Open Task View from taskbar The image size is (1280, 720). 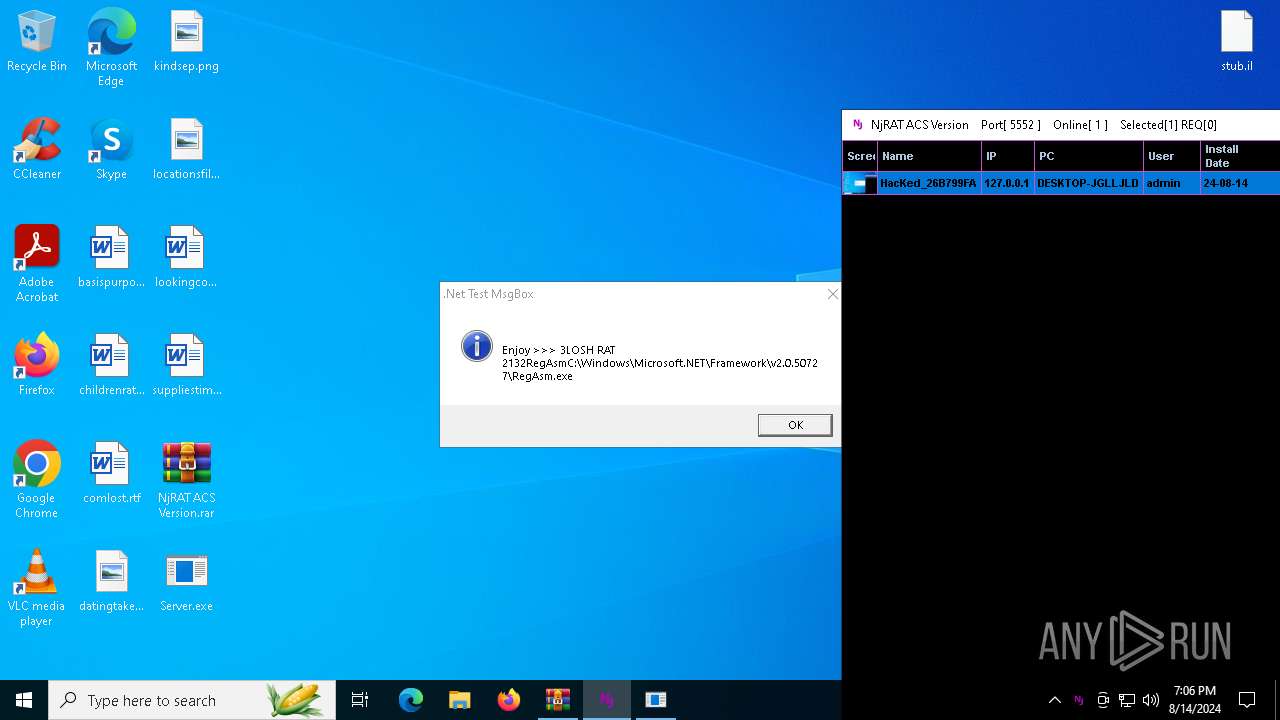click(x=360, y=700)
